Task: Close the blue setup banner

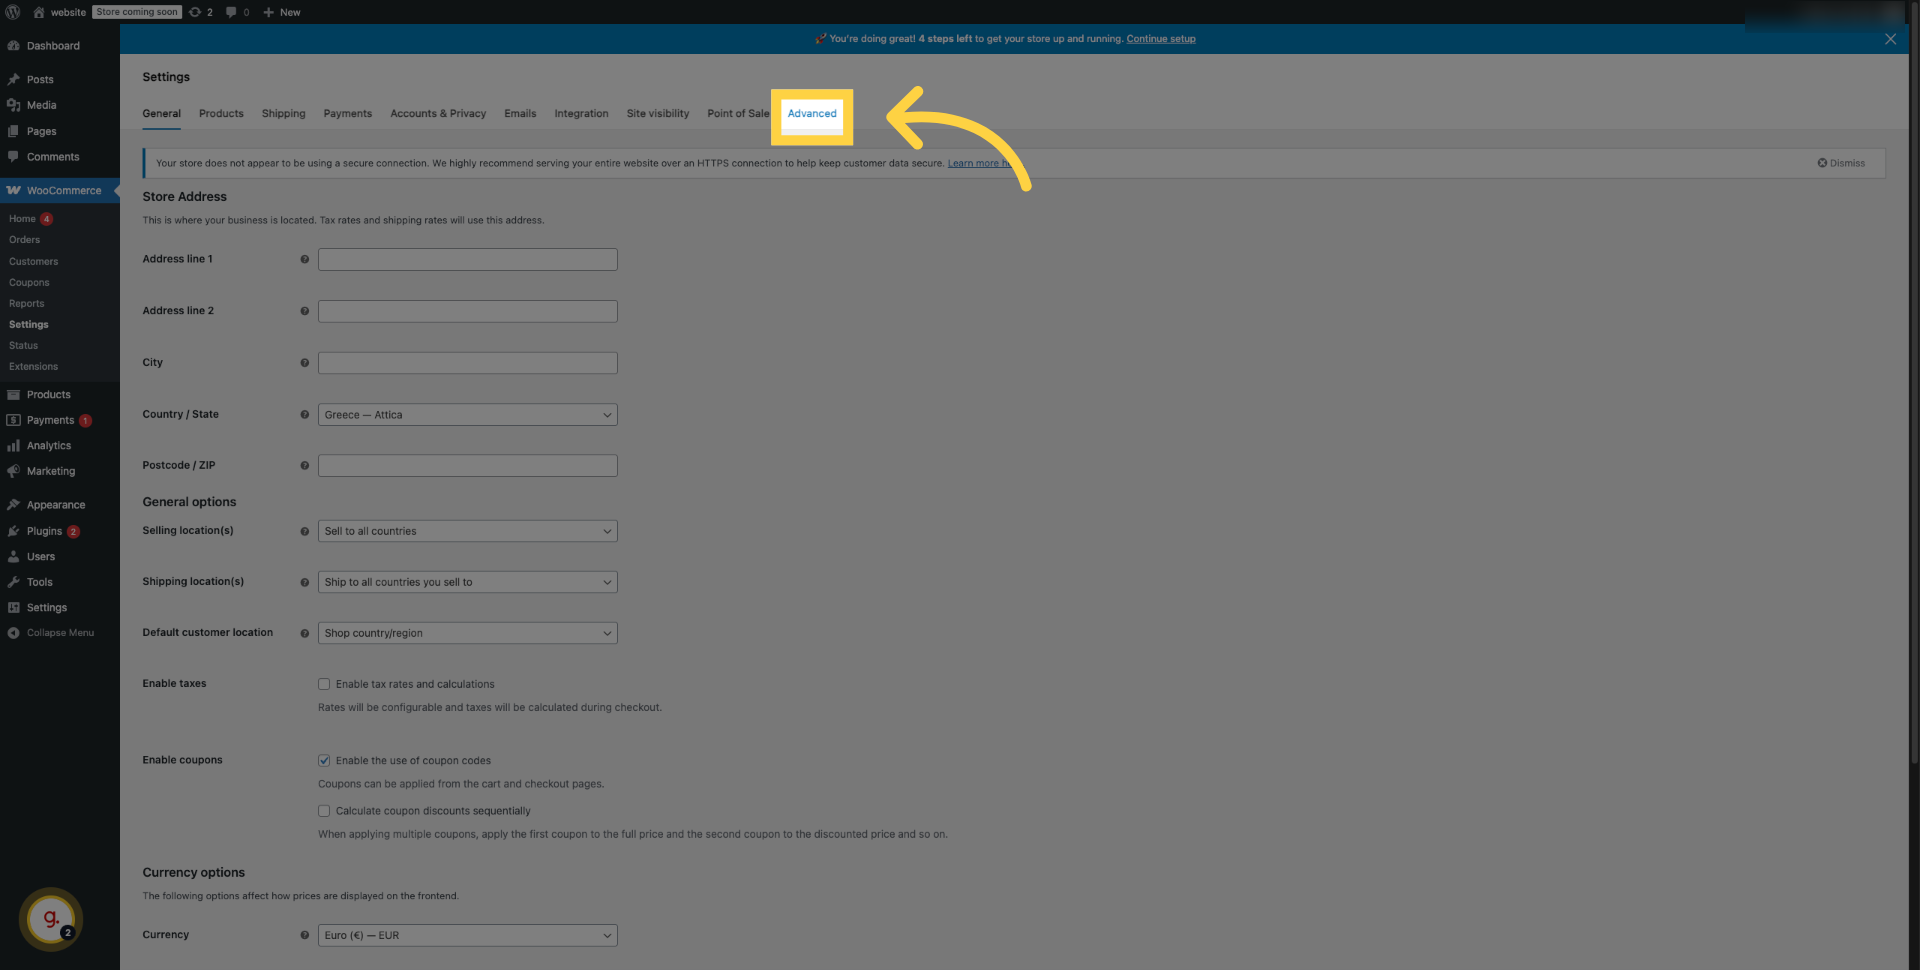Action: point(1890,39)
